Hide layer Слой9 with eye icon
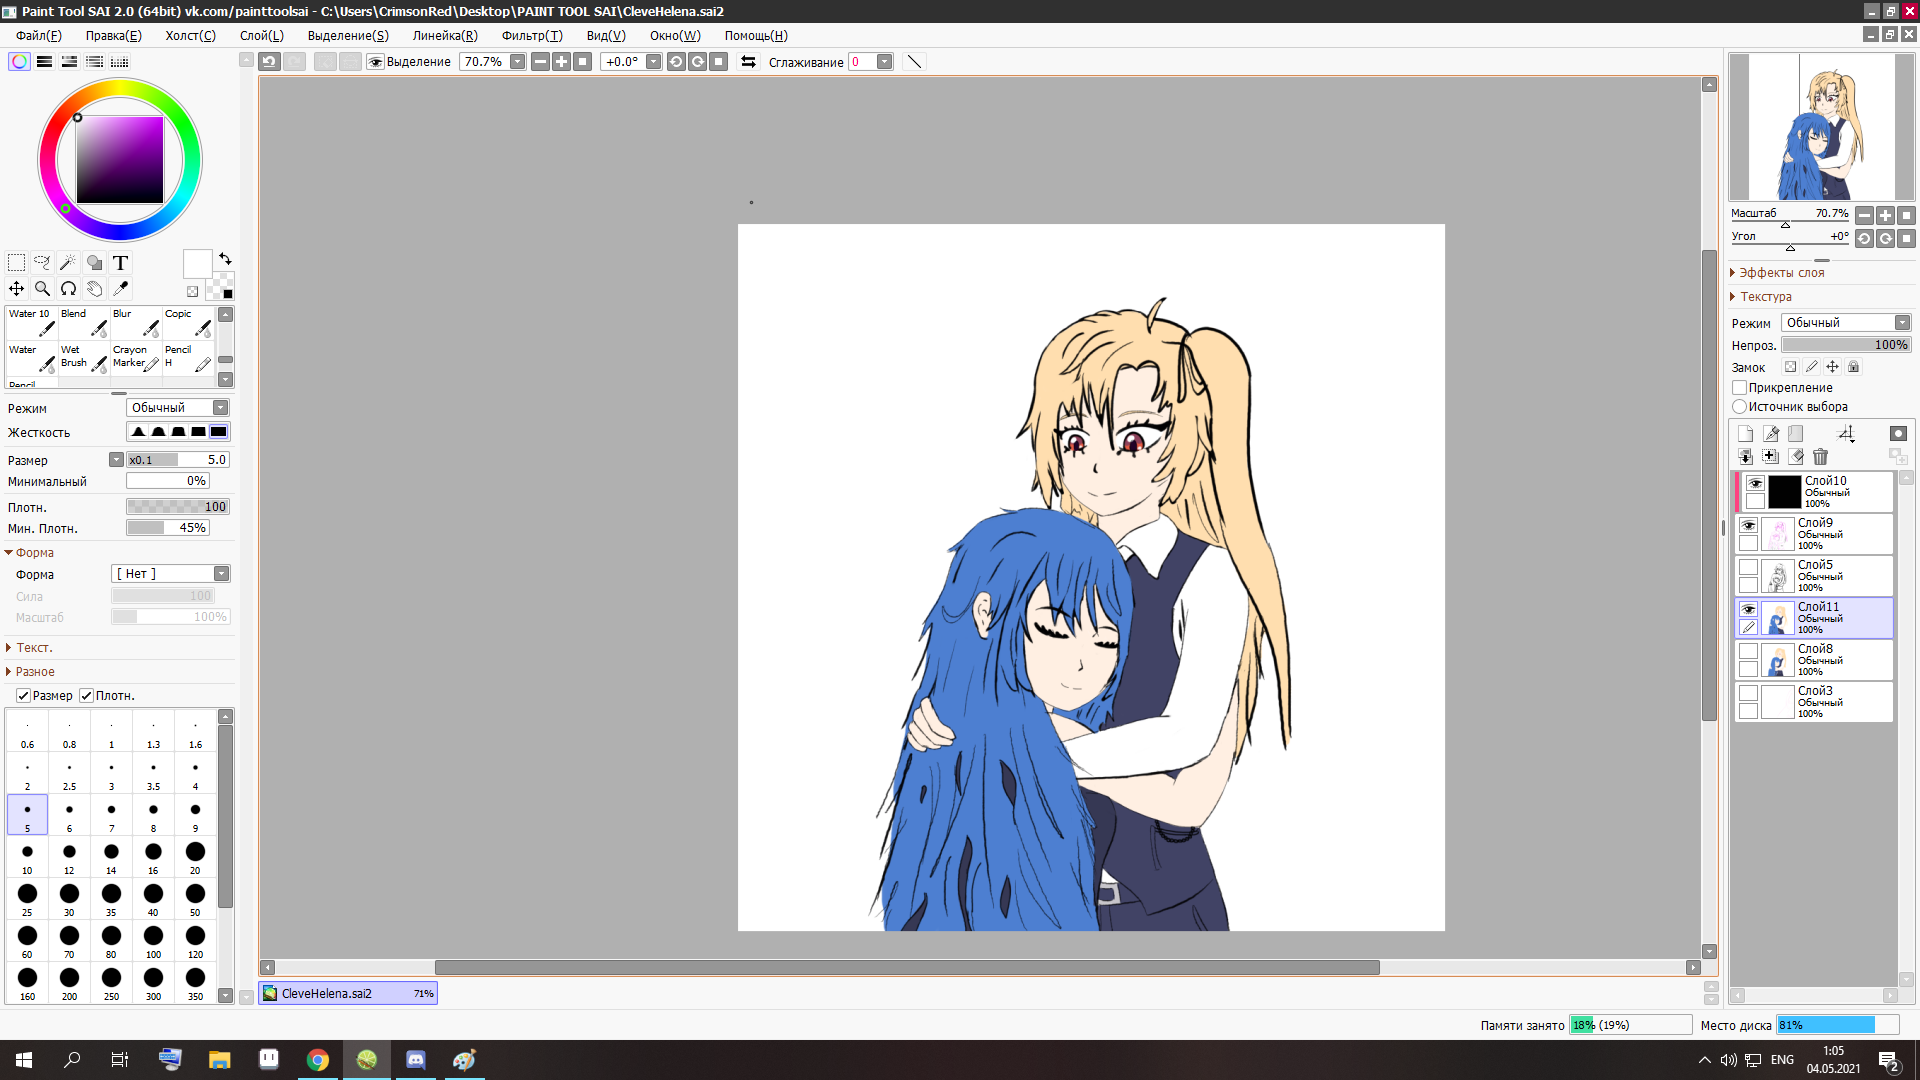Screen dimensions: 1920x1080 click(x=1748, y=525)
